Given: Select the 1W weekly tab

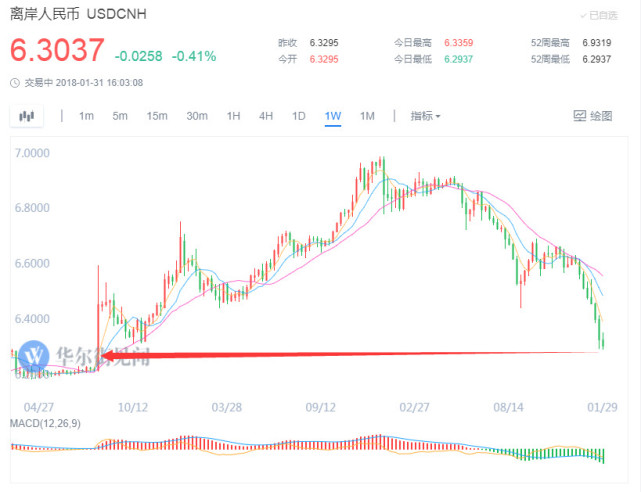Looking at the screenshot, I should pos(333,116).
